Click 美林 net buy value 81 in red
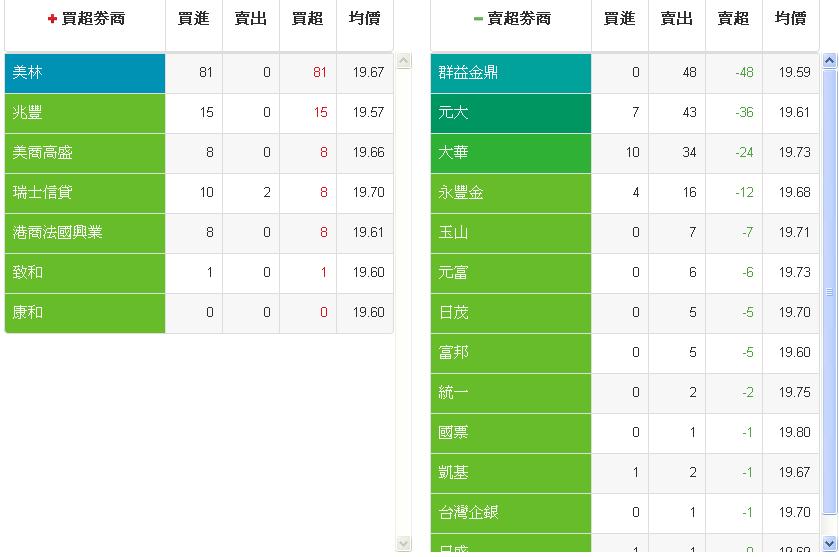The image size is (839, 557). point(320,72)
